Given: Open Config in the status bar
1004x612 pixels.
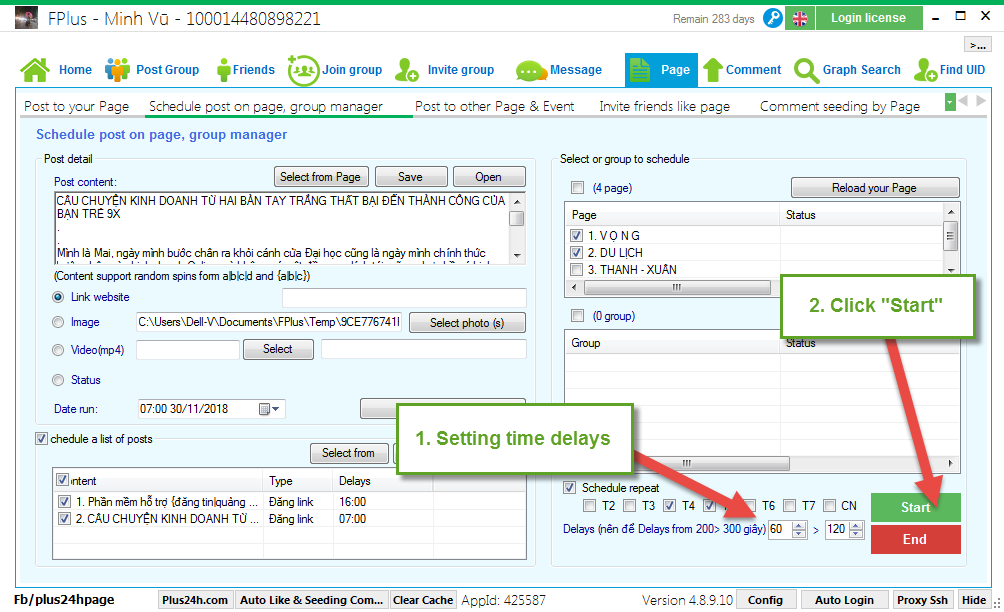Looking at the screenshot, I should pos(765,600).
